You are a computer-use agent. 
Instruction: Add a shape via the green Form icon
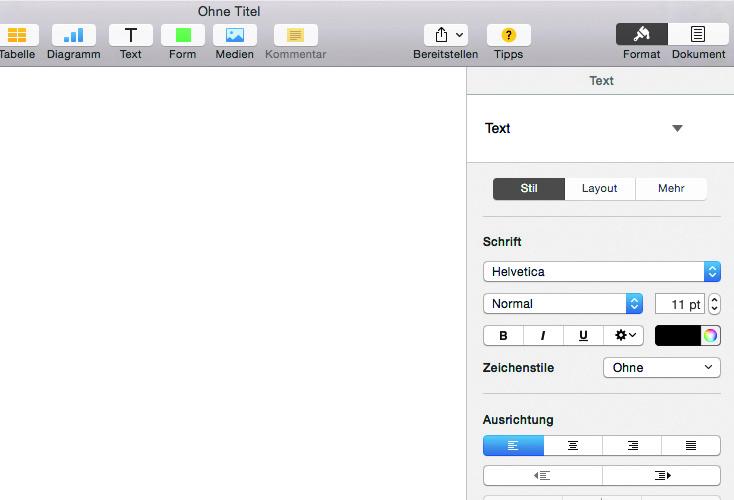click(183, 35)
